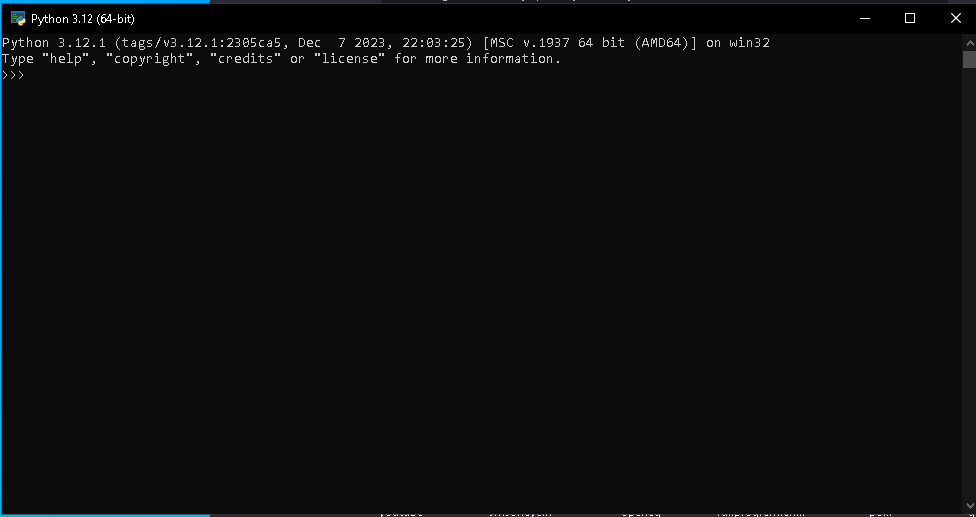Close the Python 3.12 console window
Screen dimensions: 976x517
click(955, 19)
